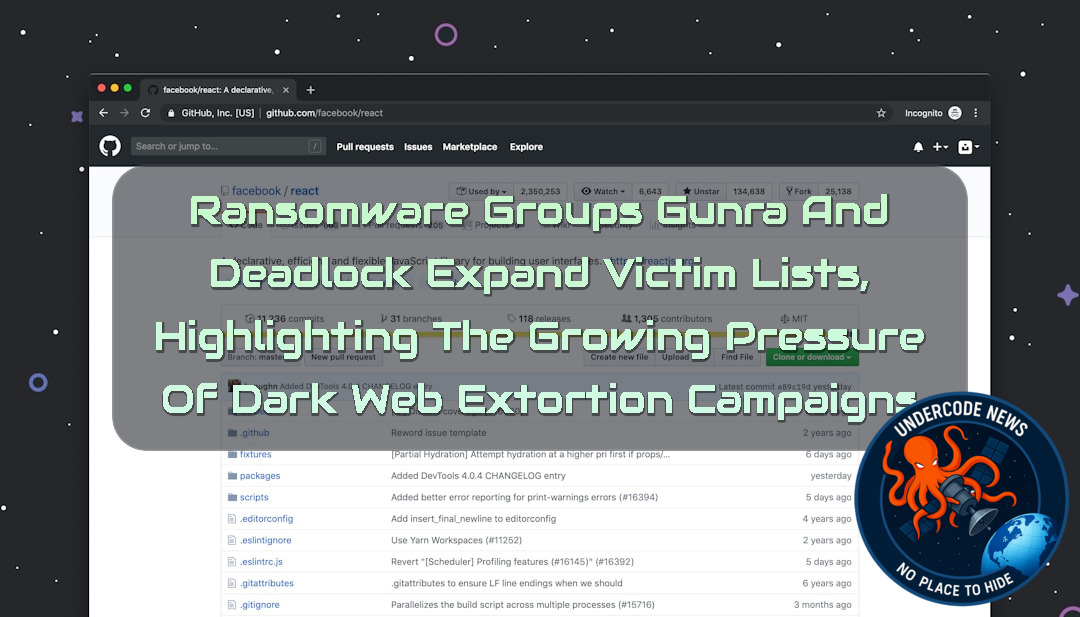The width and height of the screenshot is (1080, 617).
Task: Click the file icon beside .eslintignore
Action: (232, 541)
